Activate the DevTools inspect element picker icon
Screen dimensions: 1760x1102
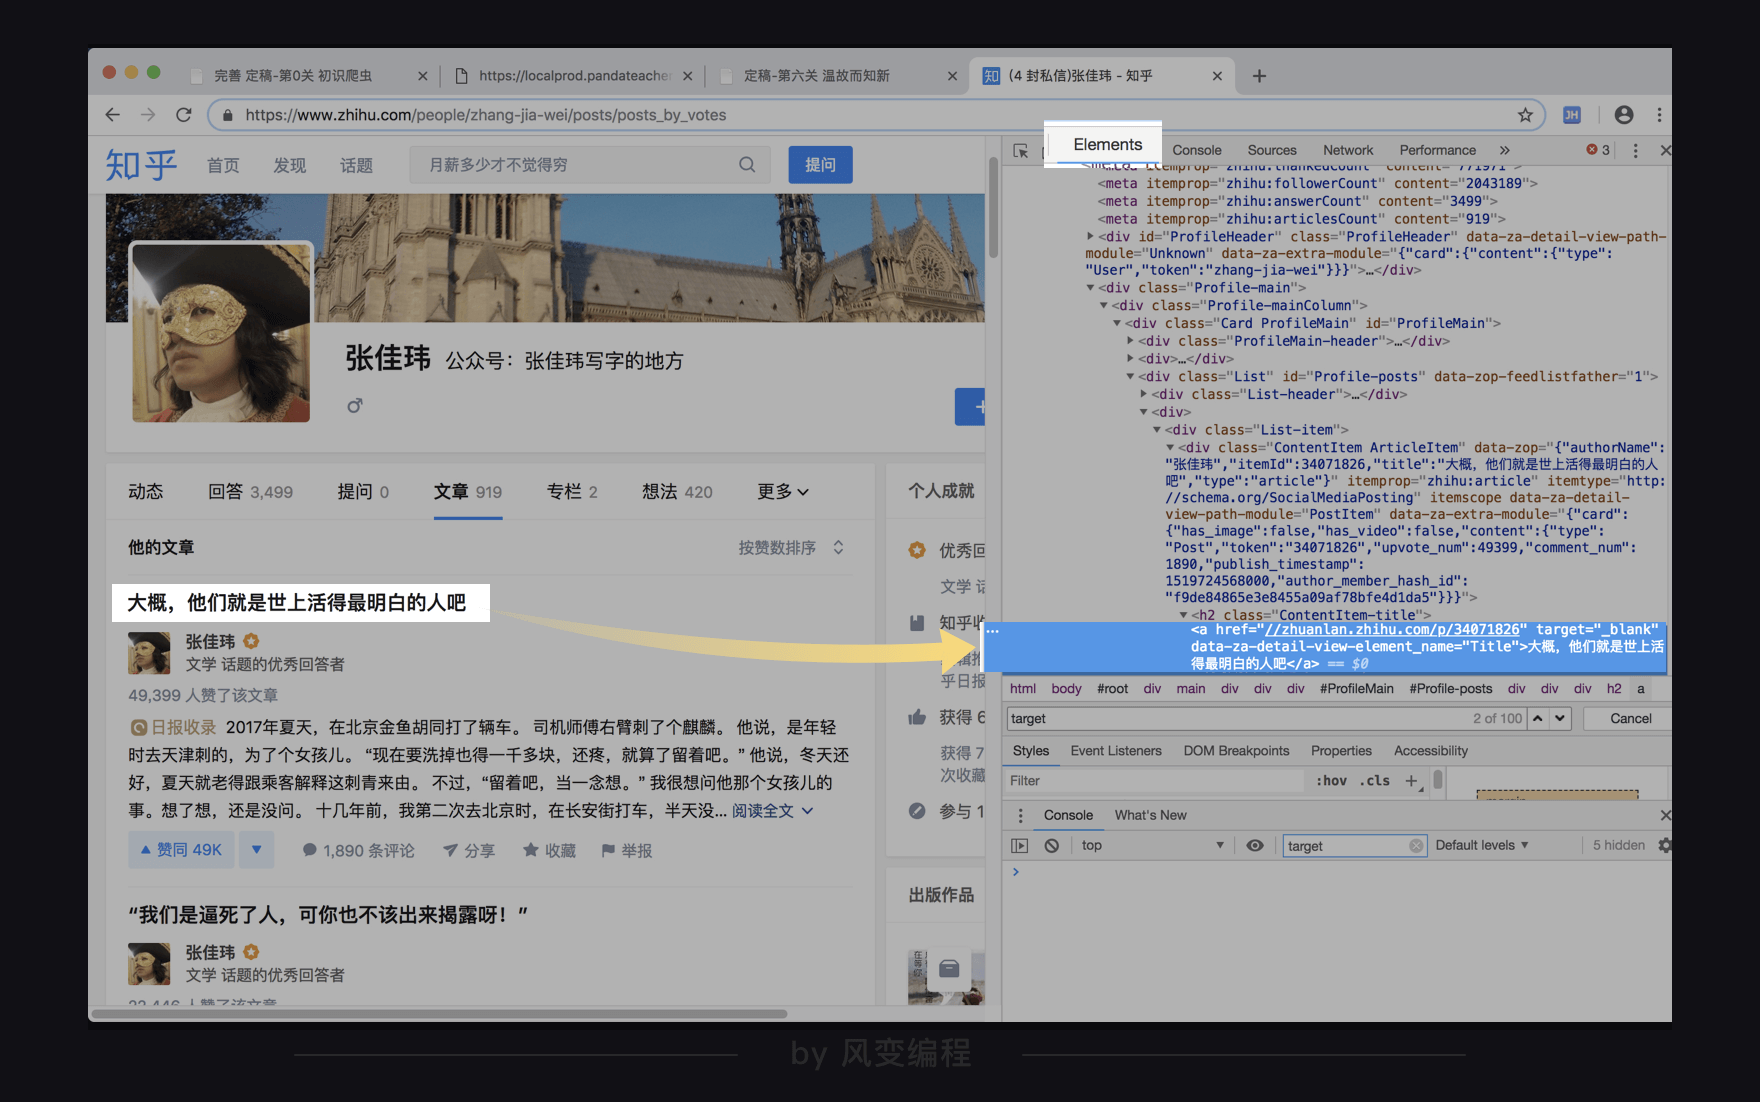(x=1020, y=150)
